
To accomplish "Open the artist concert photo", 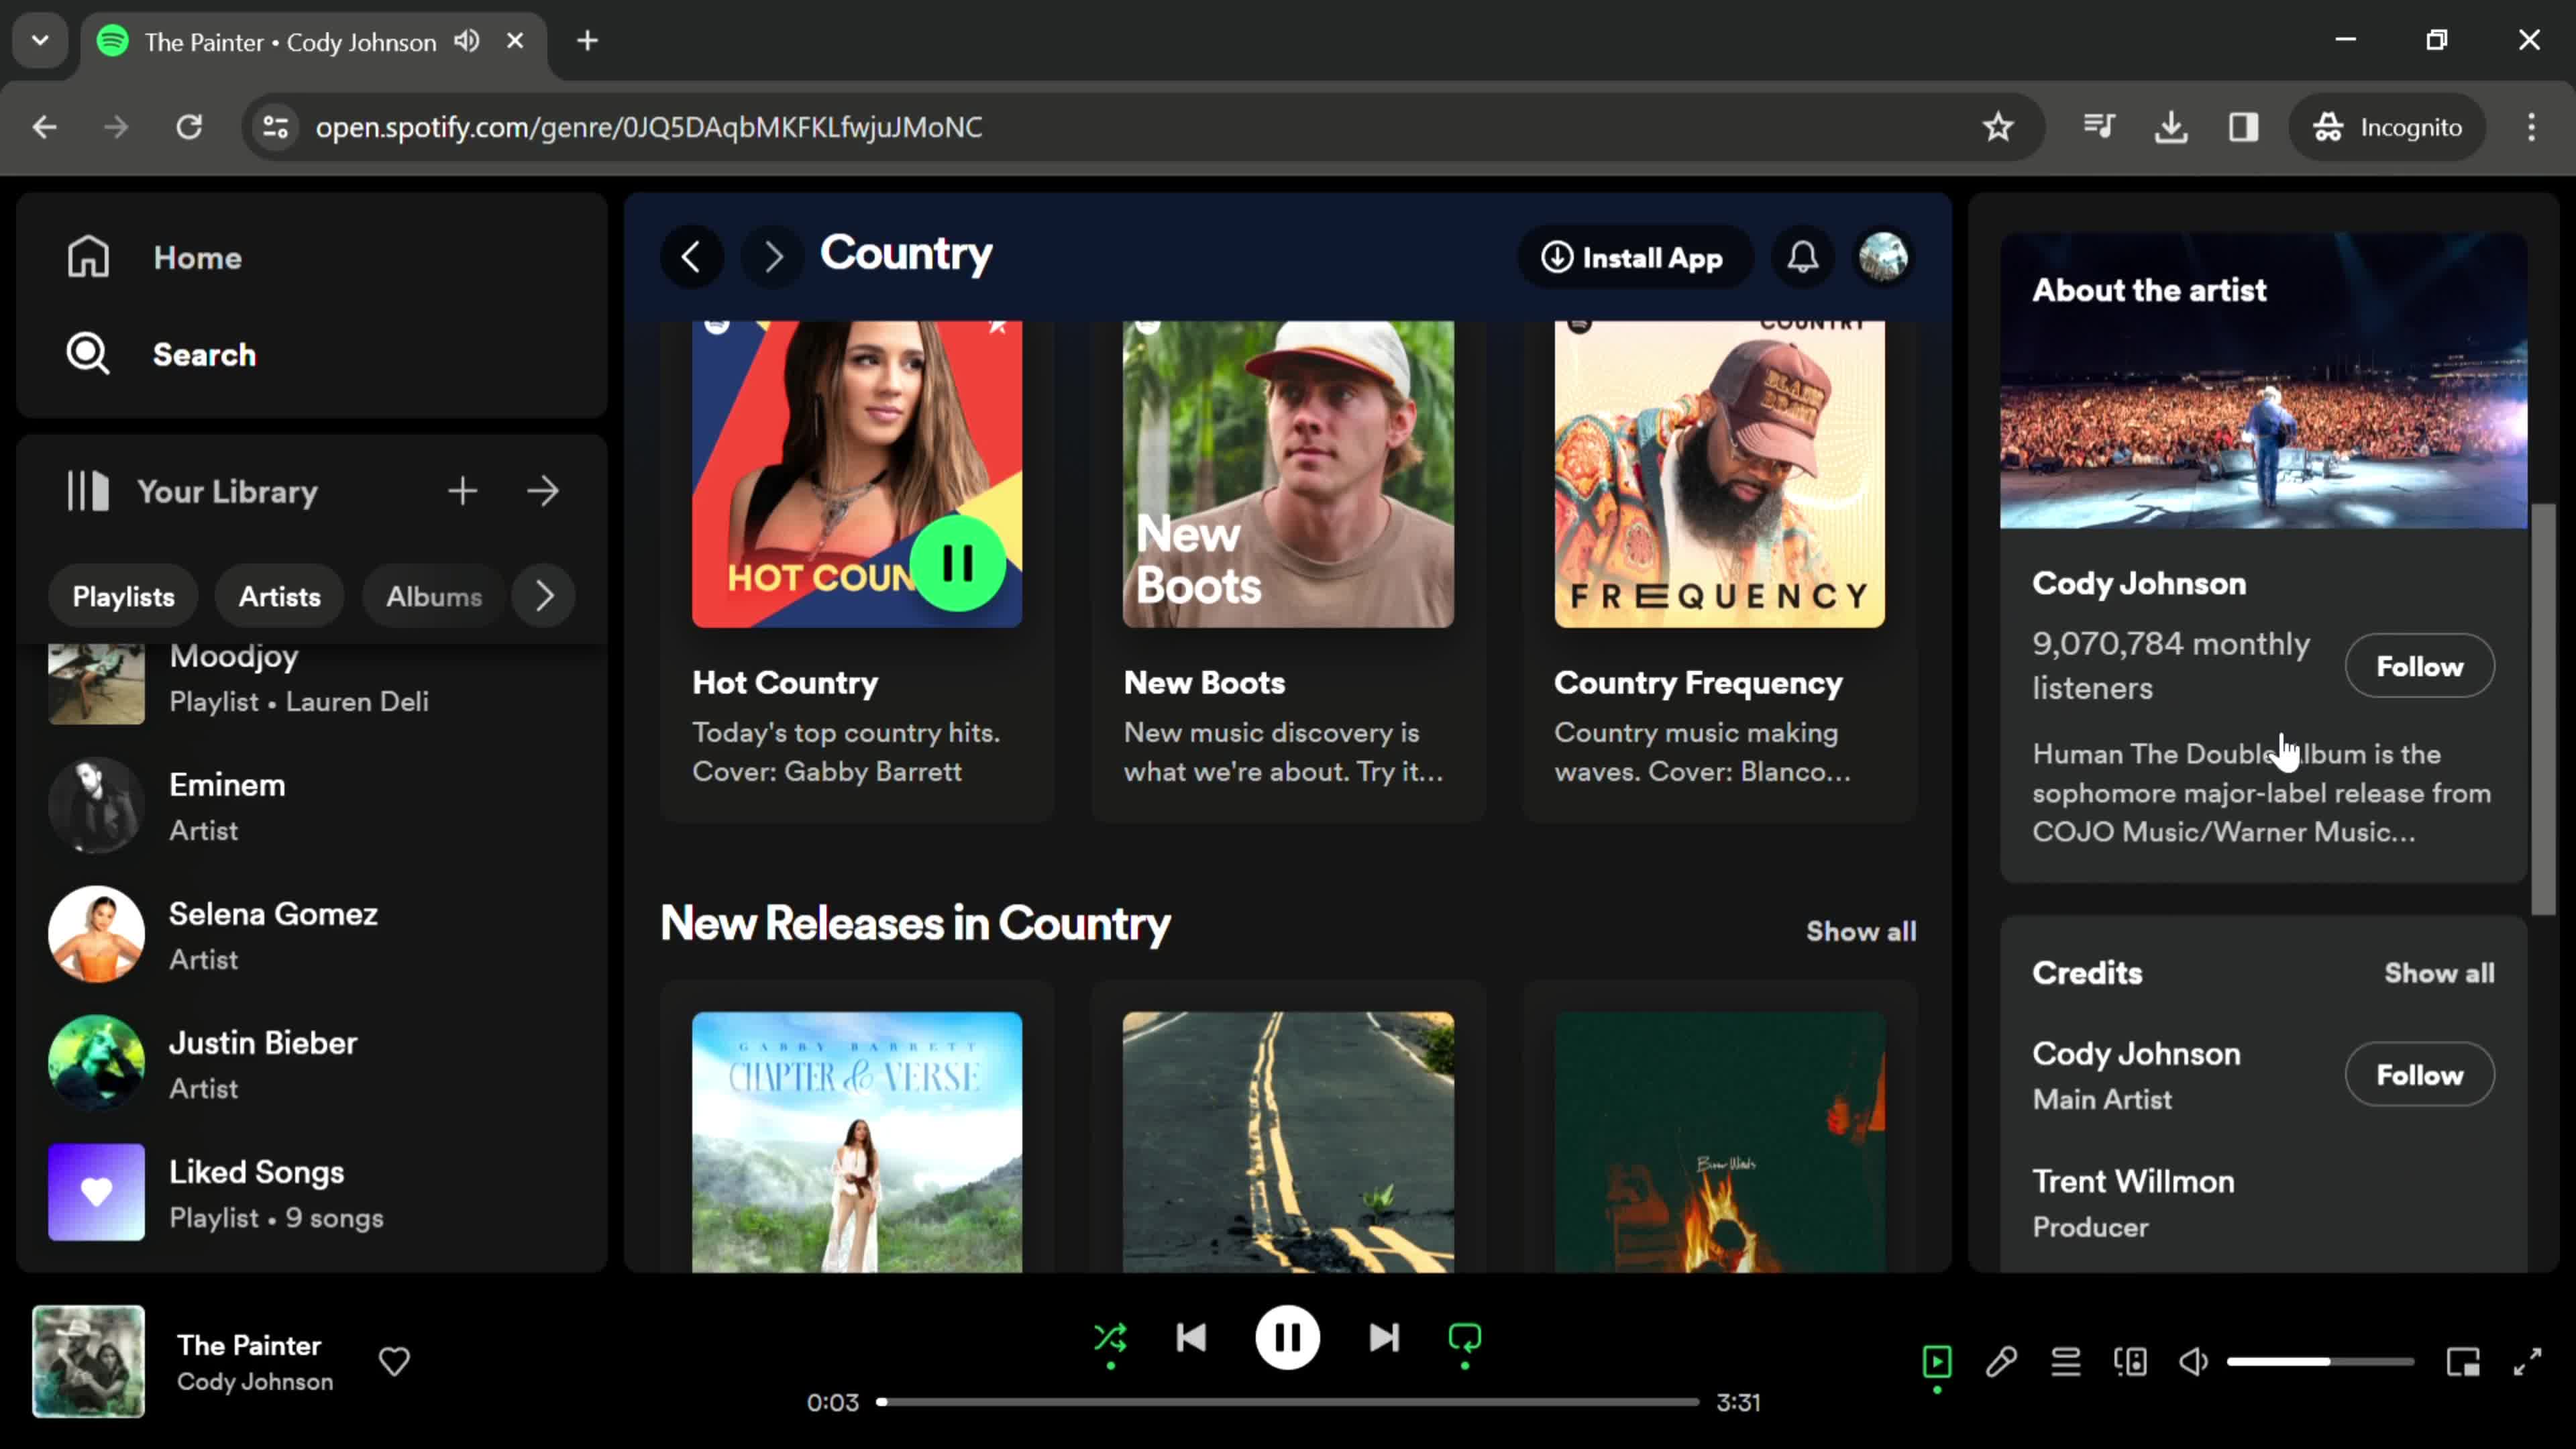I will click(2263, 381).
